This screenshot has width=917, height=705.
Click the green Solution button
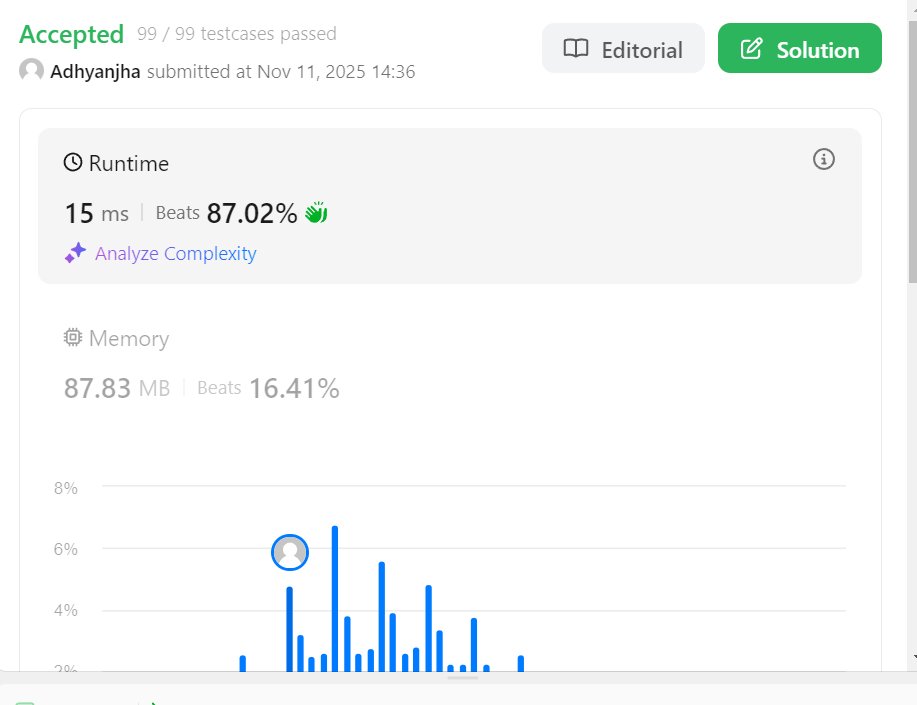point(799,49)
